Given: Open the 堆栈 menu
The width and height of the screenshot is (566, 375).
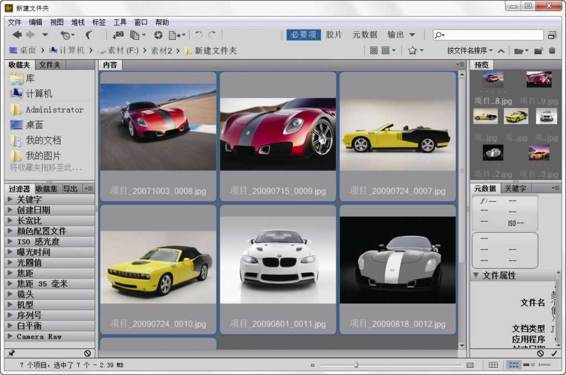Looking at the screenshot, I should click(78, 22).
